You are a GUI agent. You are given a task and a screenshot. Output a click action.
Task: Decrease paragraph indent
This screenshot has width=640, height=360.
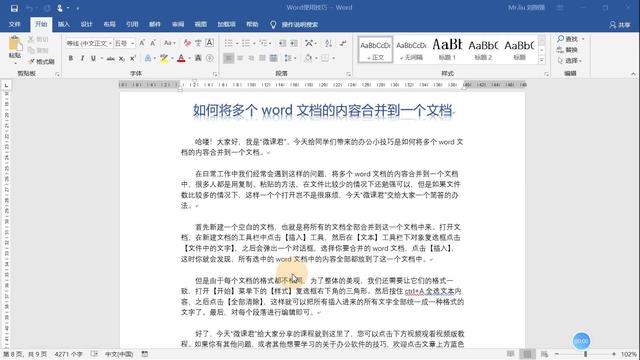pyautogui.click(x=282, y=43)
